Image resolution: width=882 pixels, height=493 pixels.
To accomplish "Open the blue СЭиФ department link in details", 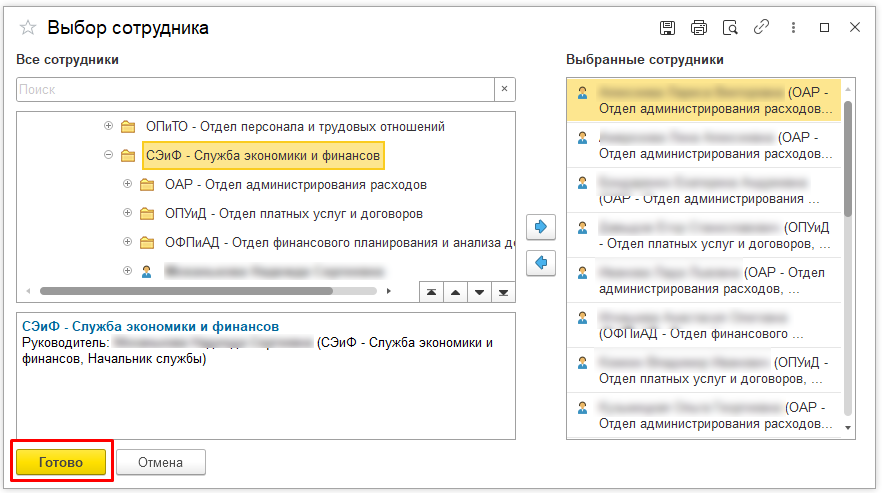I will pos(150,326).
